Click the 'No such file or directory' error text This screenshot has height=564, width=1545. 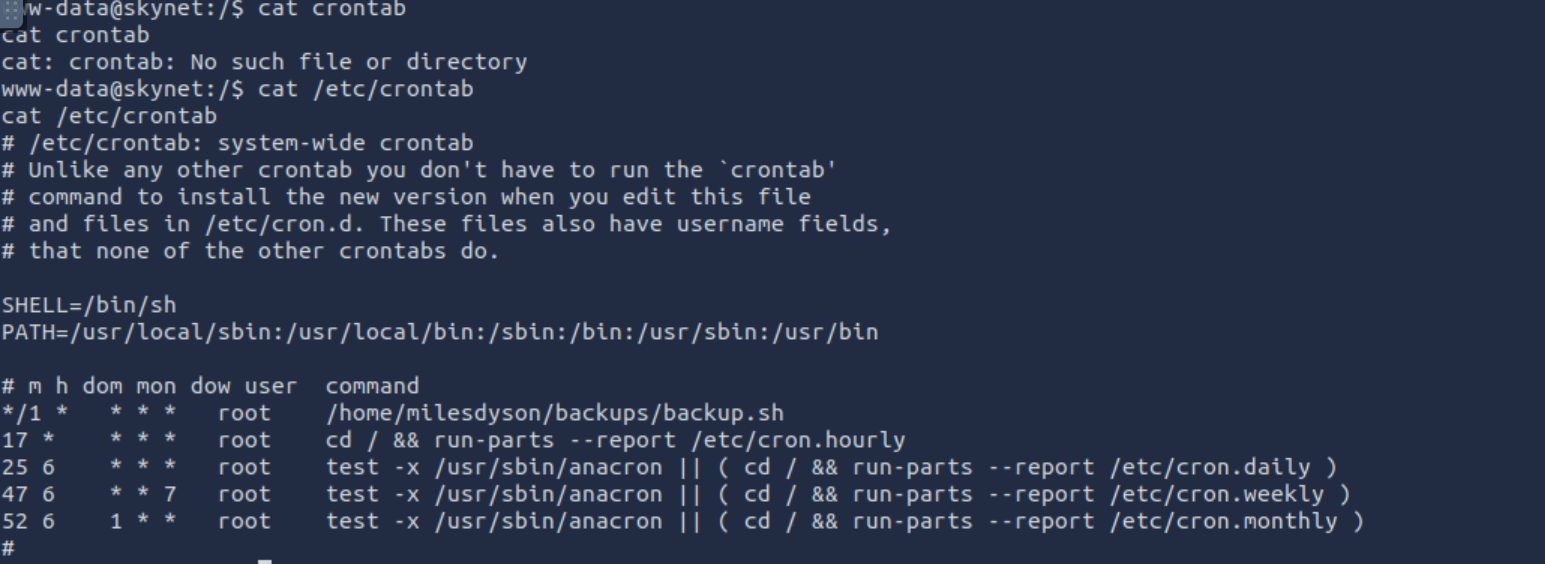pyautogui.click(x=358, y=62)
